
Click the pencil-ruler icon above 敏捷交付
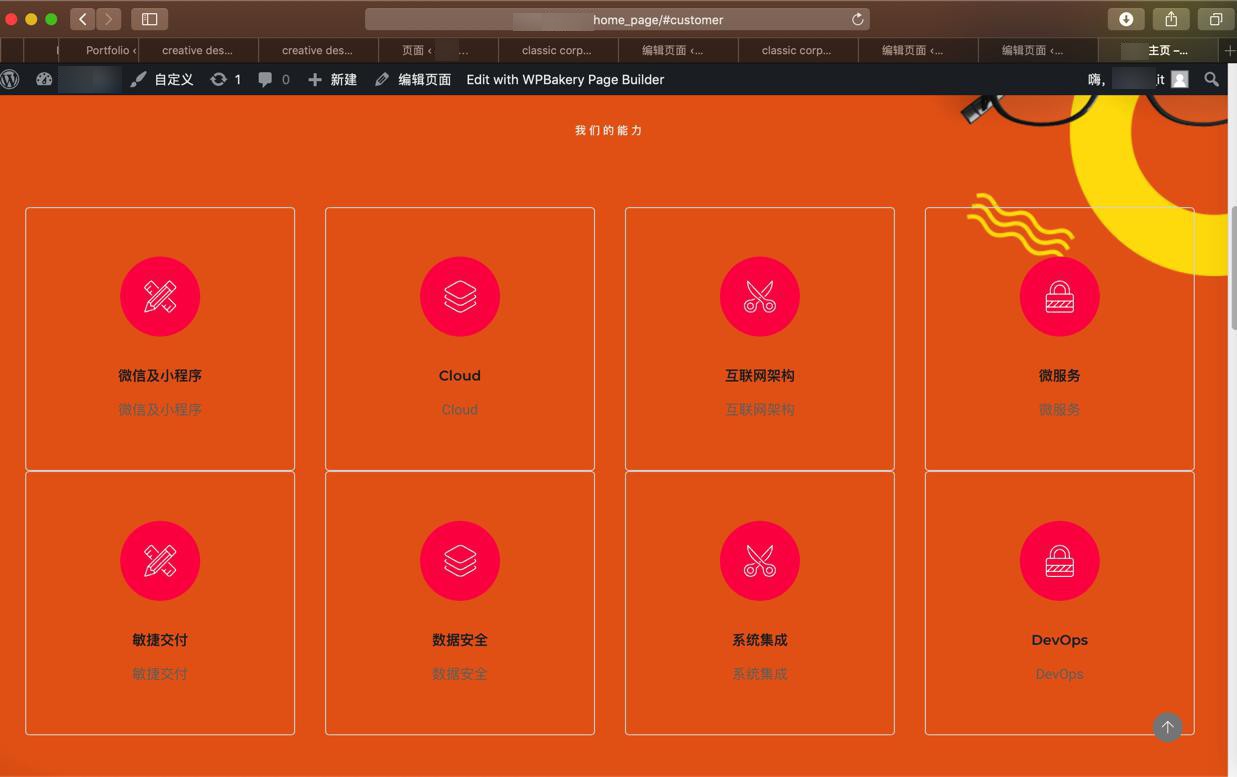pos(160,561)
